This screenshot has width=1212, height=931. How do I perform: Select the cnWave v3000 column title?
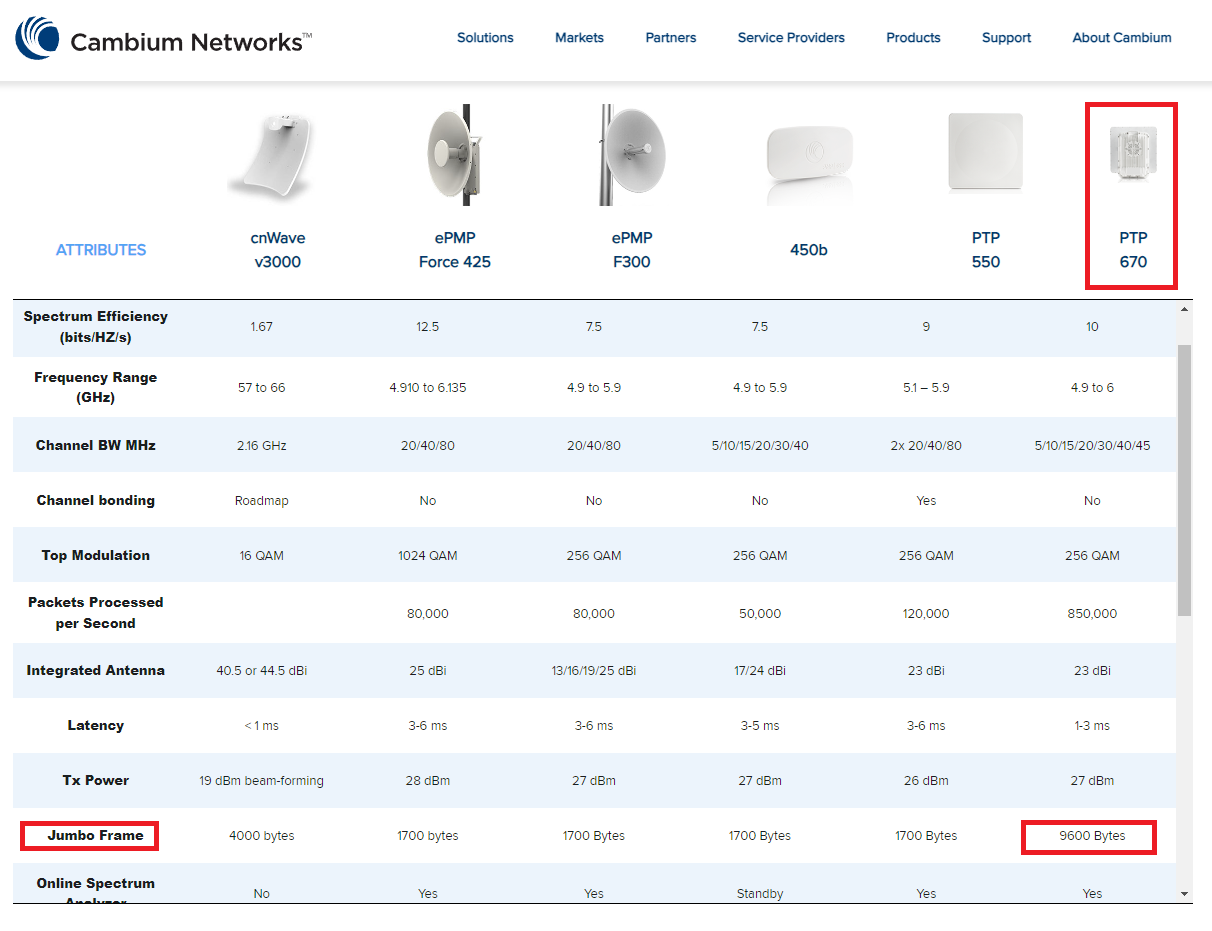point(276,250)
